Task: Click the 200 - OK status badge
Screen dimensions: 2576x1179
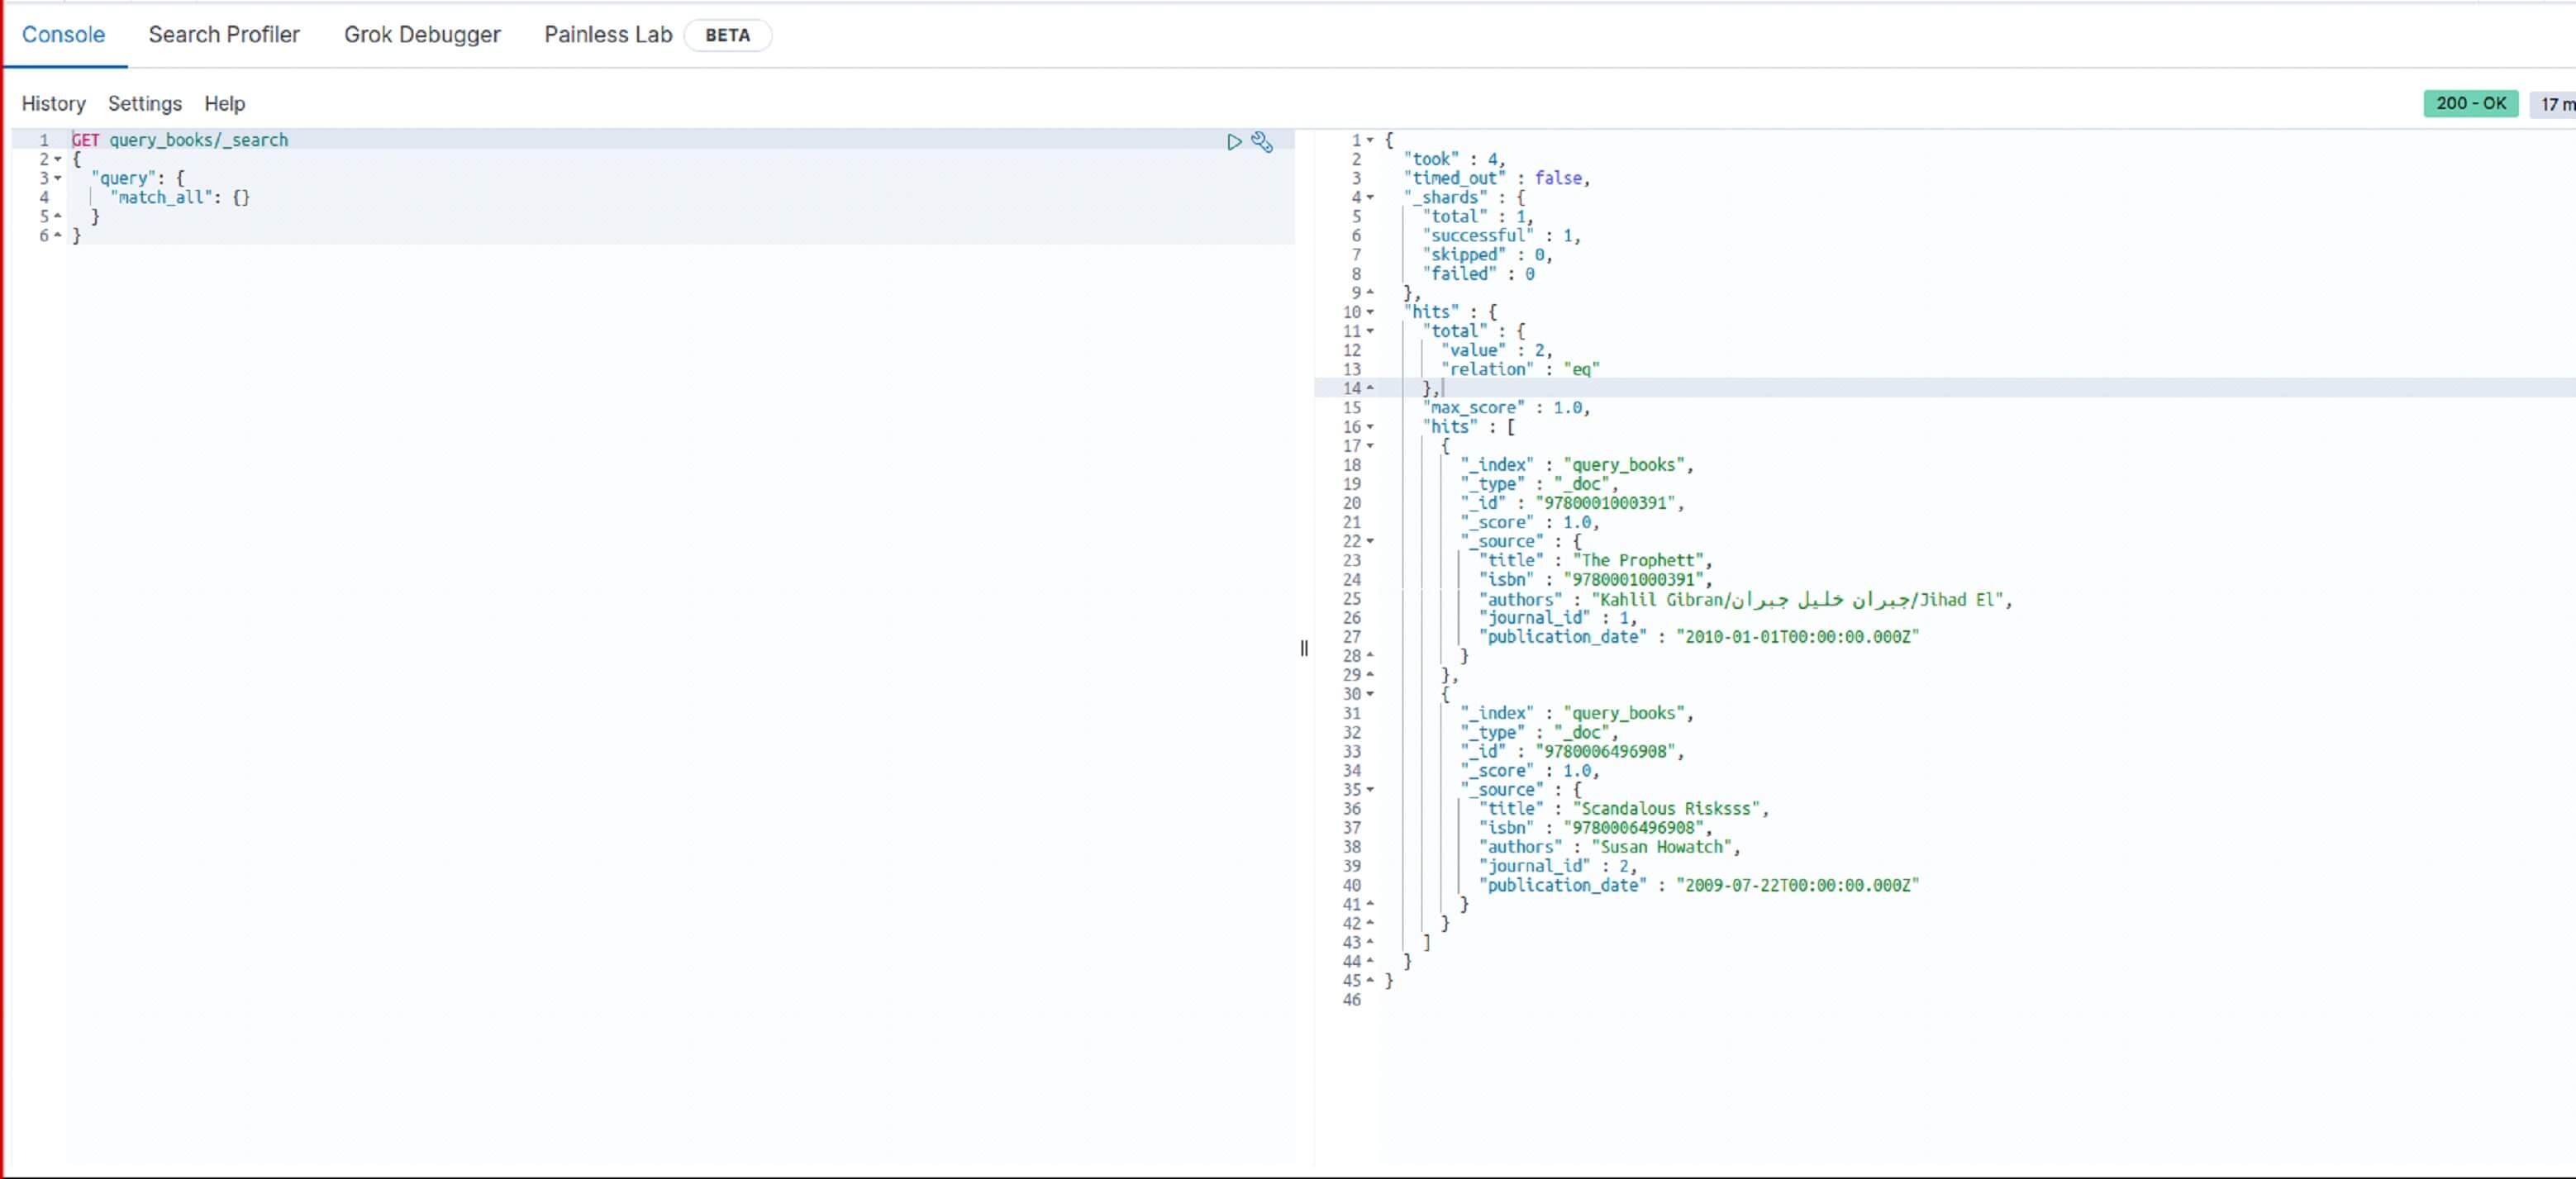Action: tap(2470, 104)
